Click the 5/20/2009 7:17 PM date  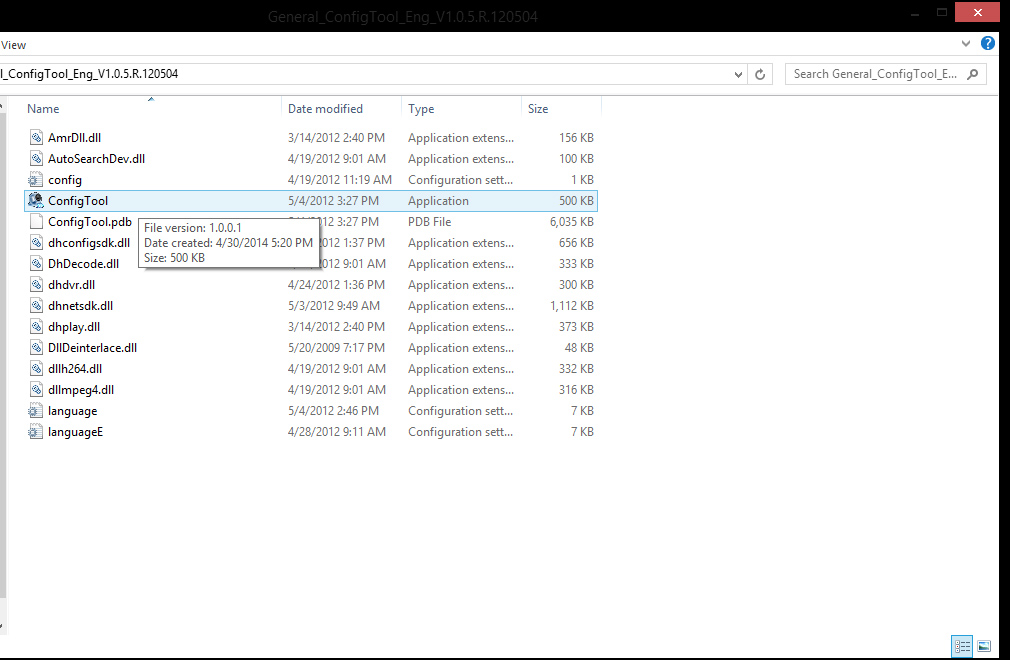click(336, 348)
